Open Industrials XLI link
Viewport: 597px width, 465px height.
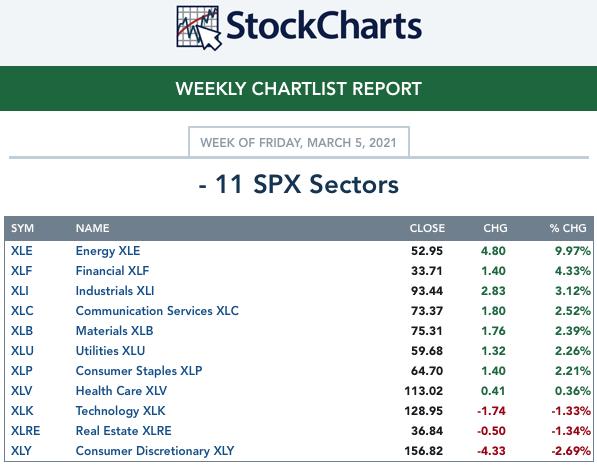point(115,291)
